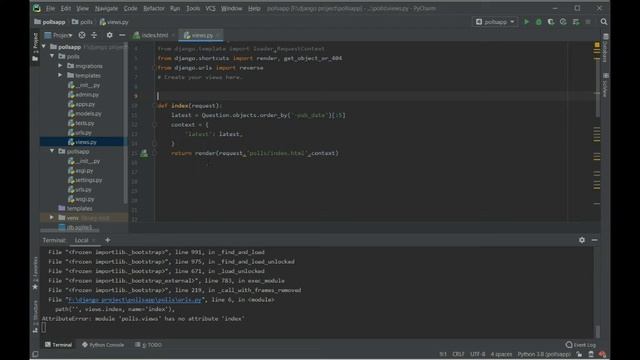
Task: Click in the terminal input prompt
Action: point(44,327)
